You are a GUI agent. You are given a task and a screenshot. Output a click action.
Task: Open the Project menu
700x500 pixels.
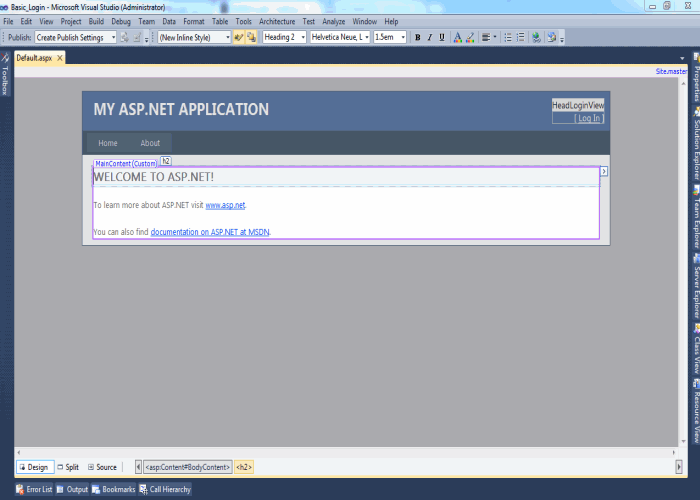71,21
